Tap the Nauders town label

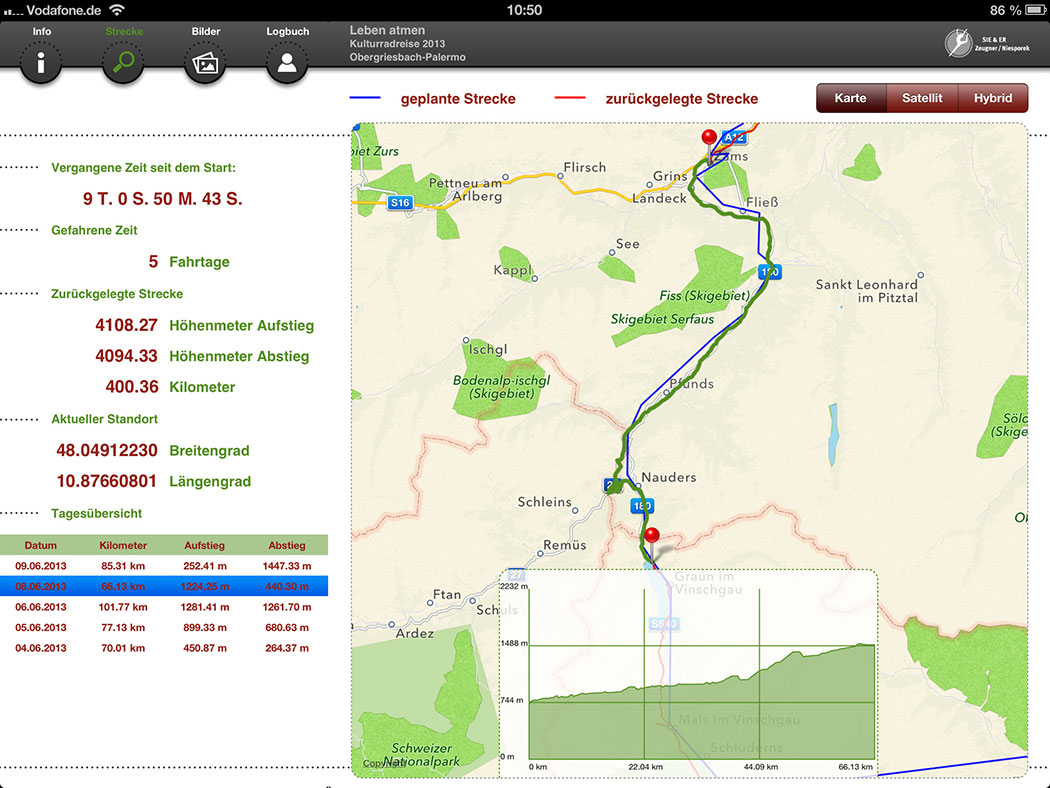click(669, 477)
